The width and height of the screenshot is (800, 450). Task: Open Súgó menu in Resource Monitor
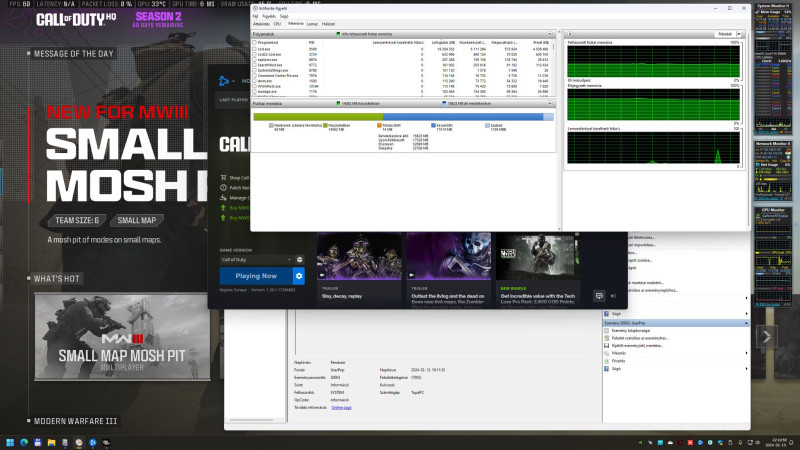tap(284, 16)
